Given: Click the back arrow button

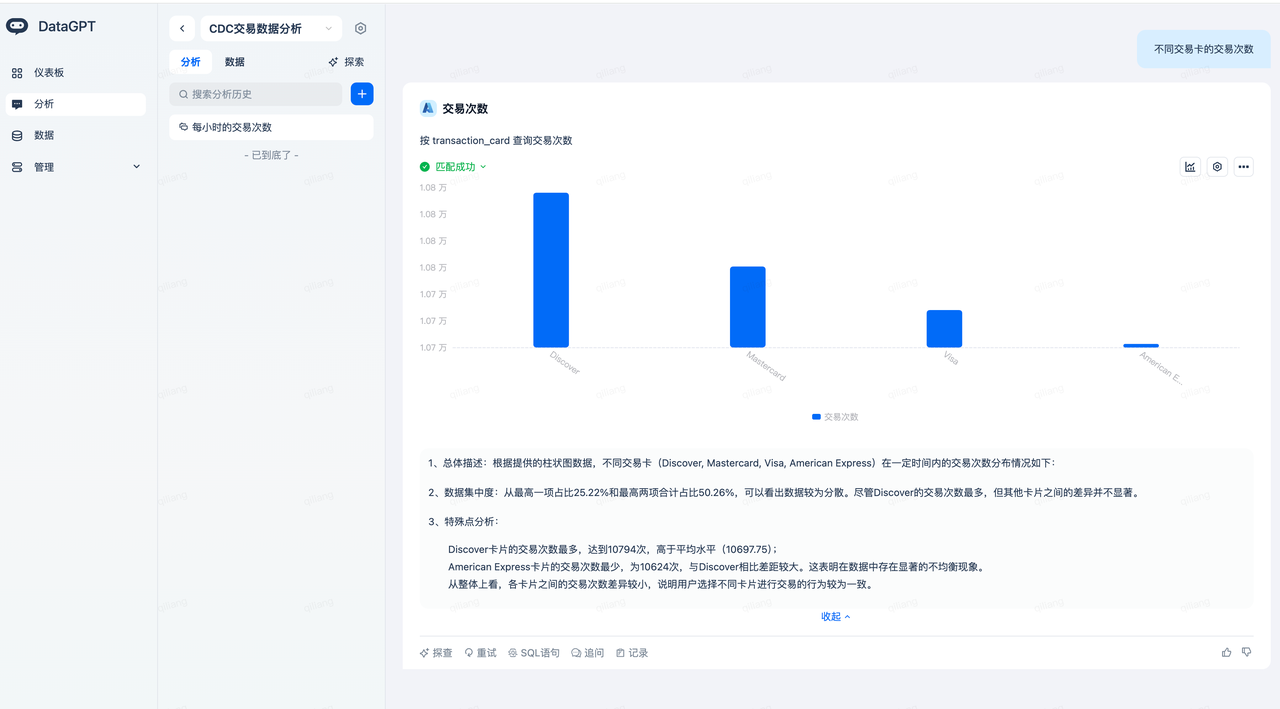Looking at the screenshot, I should 182,29.
